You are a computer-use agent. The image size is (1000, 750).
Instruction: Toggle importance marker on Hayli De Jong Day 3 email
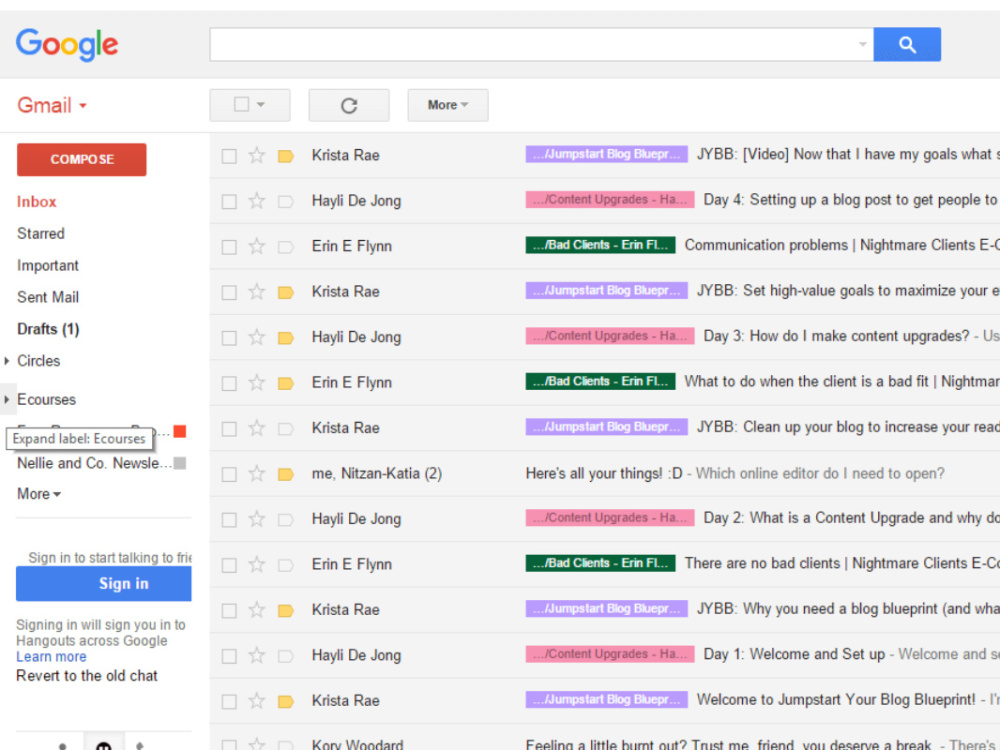pos(286,337)
